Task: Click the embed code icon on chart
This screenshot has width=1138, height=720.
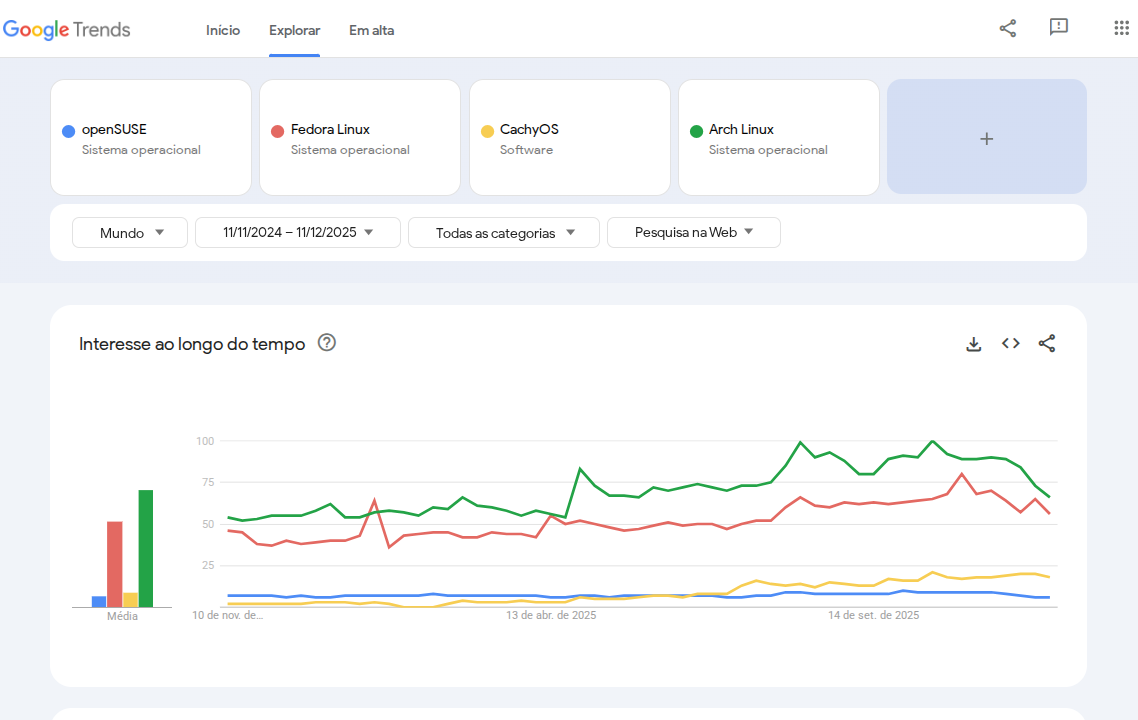Action: (1010, 344)
